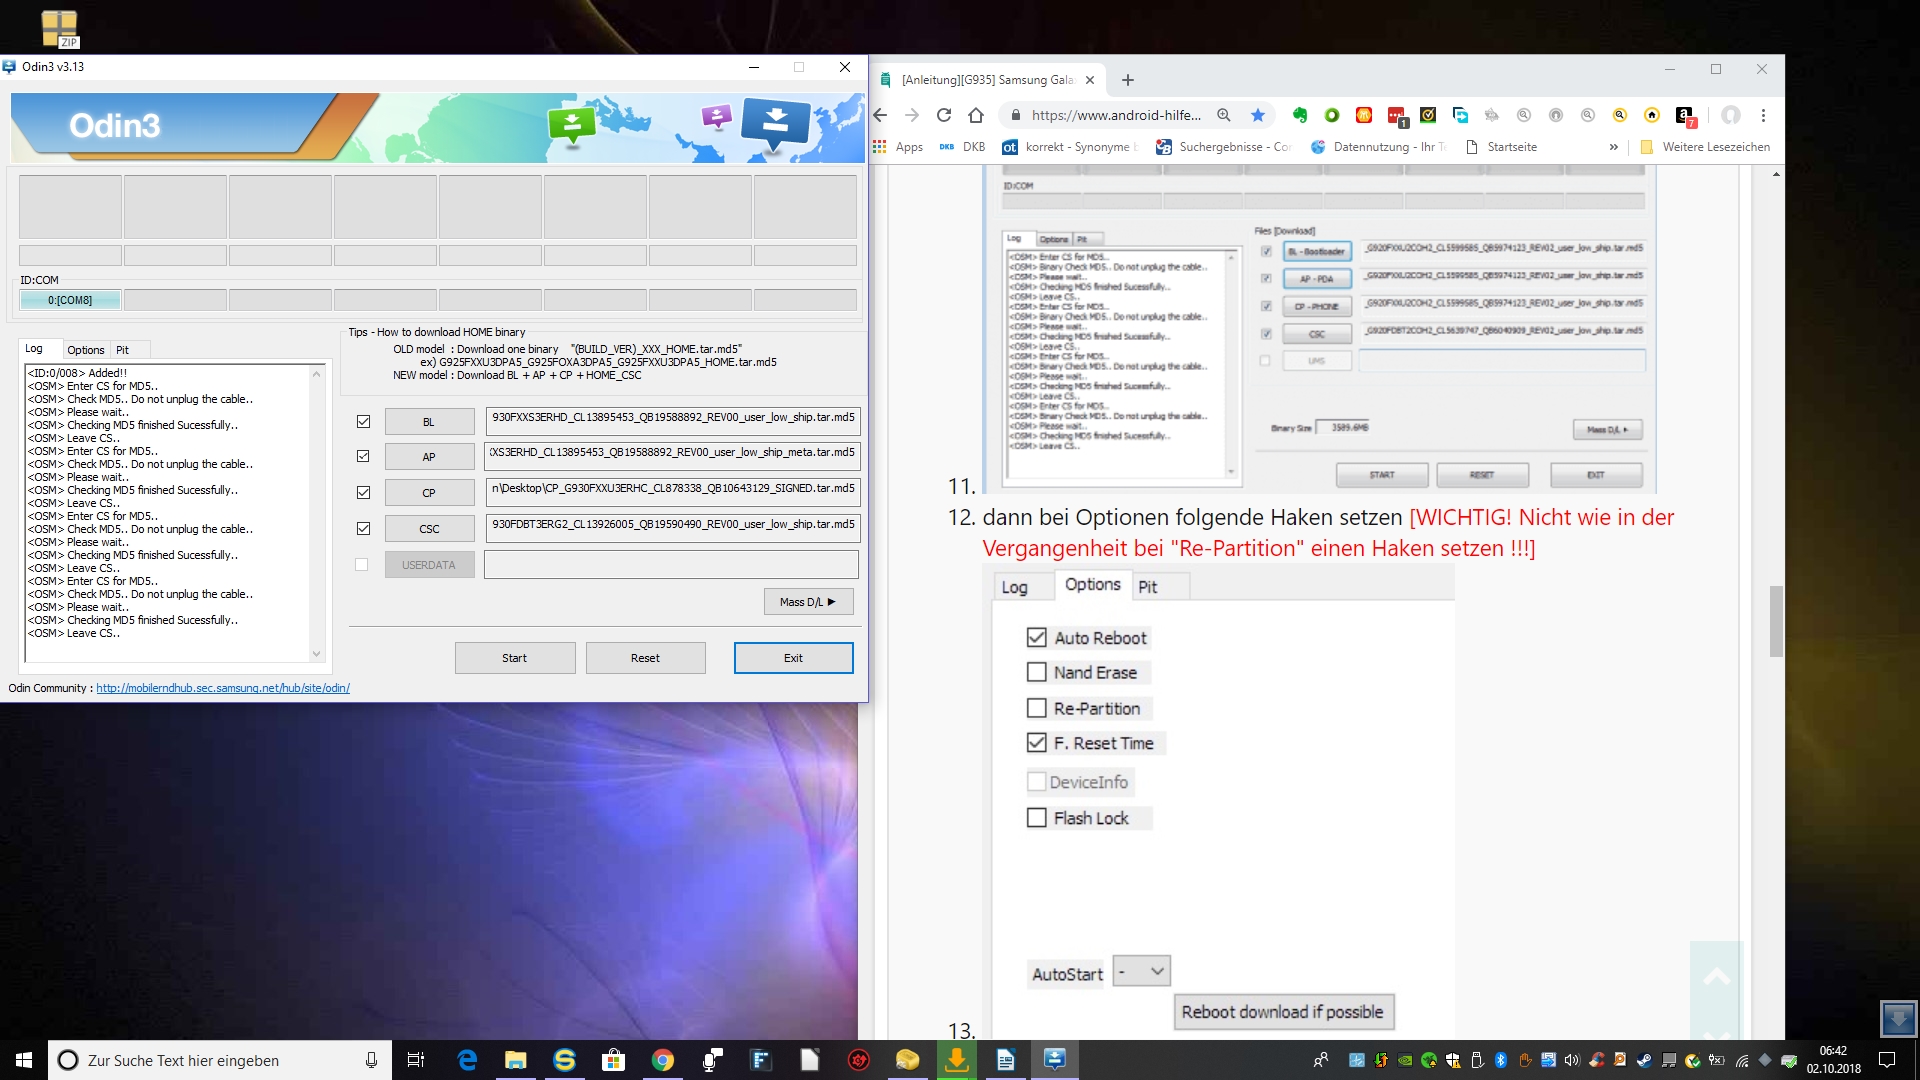Open the Amazon extension with badge 7

[x=1685, y=116]
